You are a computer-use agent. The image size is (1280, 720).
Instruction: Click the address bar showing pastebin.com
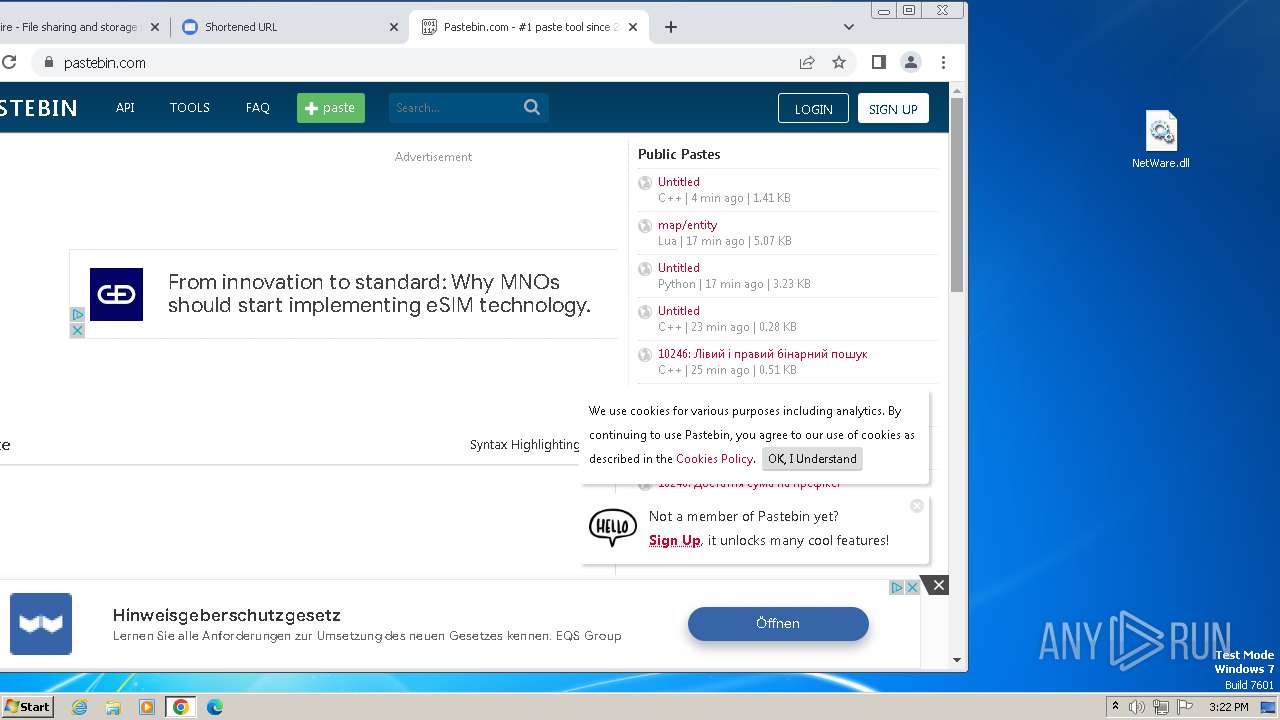tap(420, 62)
